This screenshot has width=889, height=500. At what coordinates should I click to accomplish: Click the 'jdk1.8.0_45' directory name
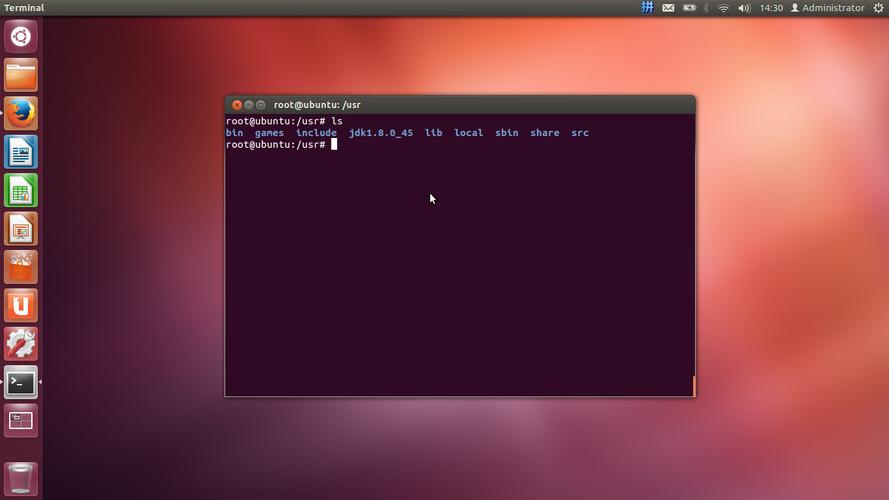point(381,133)
